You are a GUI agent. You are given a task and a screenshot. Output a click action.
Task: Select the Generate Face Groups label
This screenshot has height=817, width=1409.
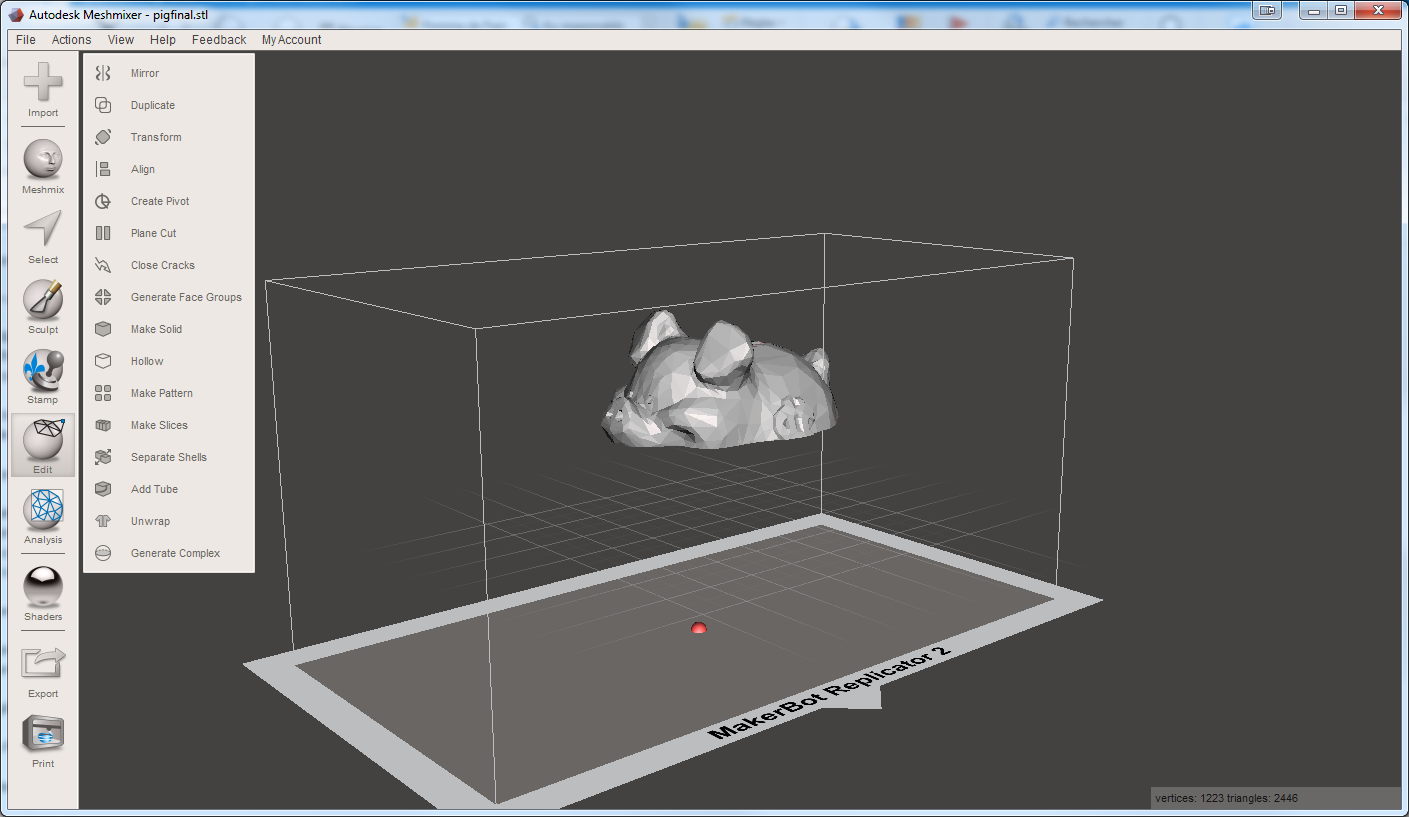pyautogui.click(x=186, y=297)
